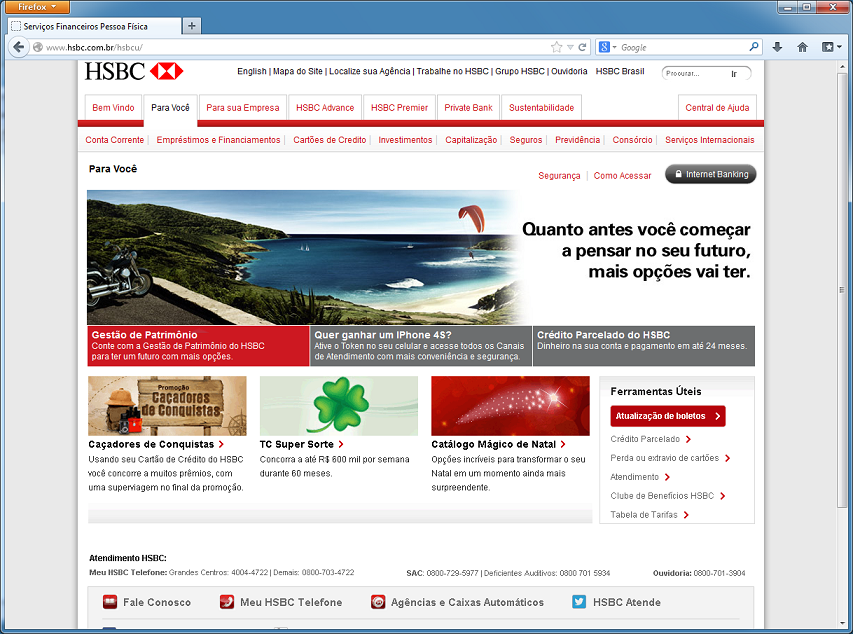The height and width of the screenshot is (634, 853).
Task: Click the Fale Conosco icon
Action: click(109, 602)
